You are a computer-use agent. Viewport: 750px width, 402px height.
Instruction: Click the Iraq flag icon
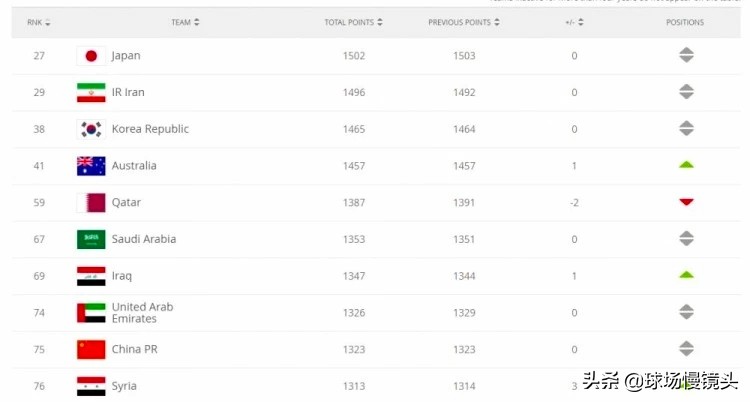coord(91,276)
